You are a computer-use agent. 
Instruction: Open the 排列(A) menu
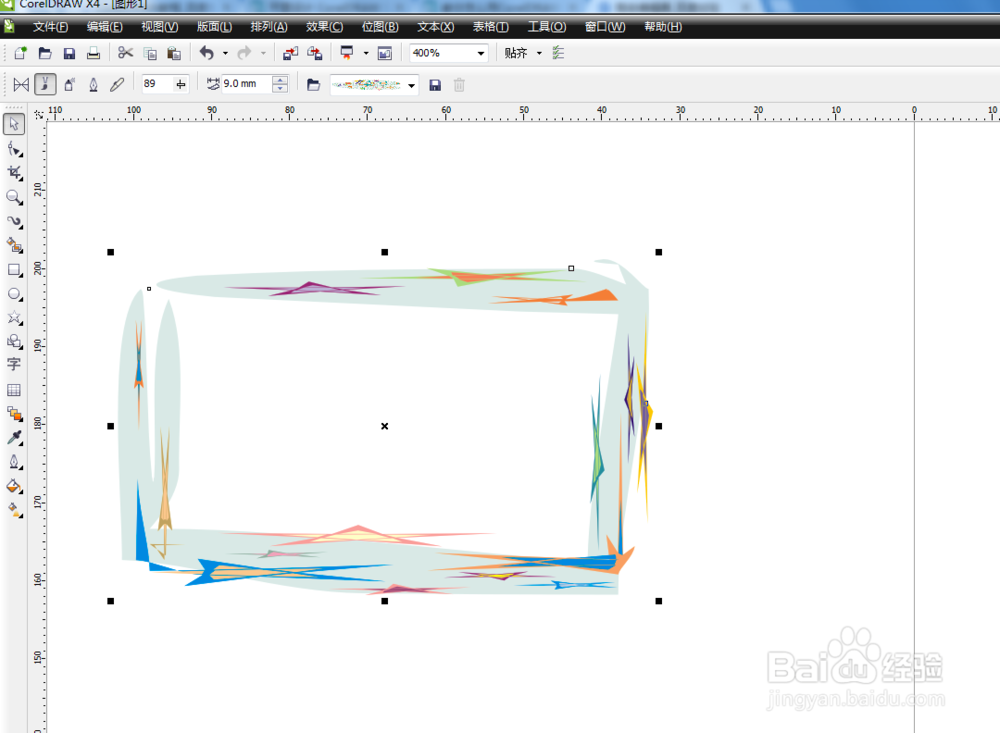click(268, 27)
